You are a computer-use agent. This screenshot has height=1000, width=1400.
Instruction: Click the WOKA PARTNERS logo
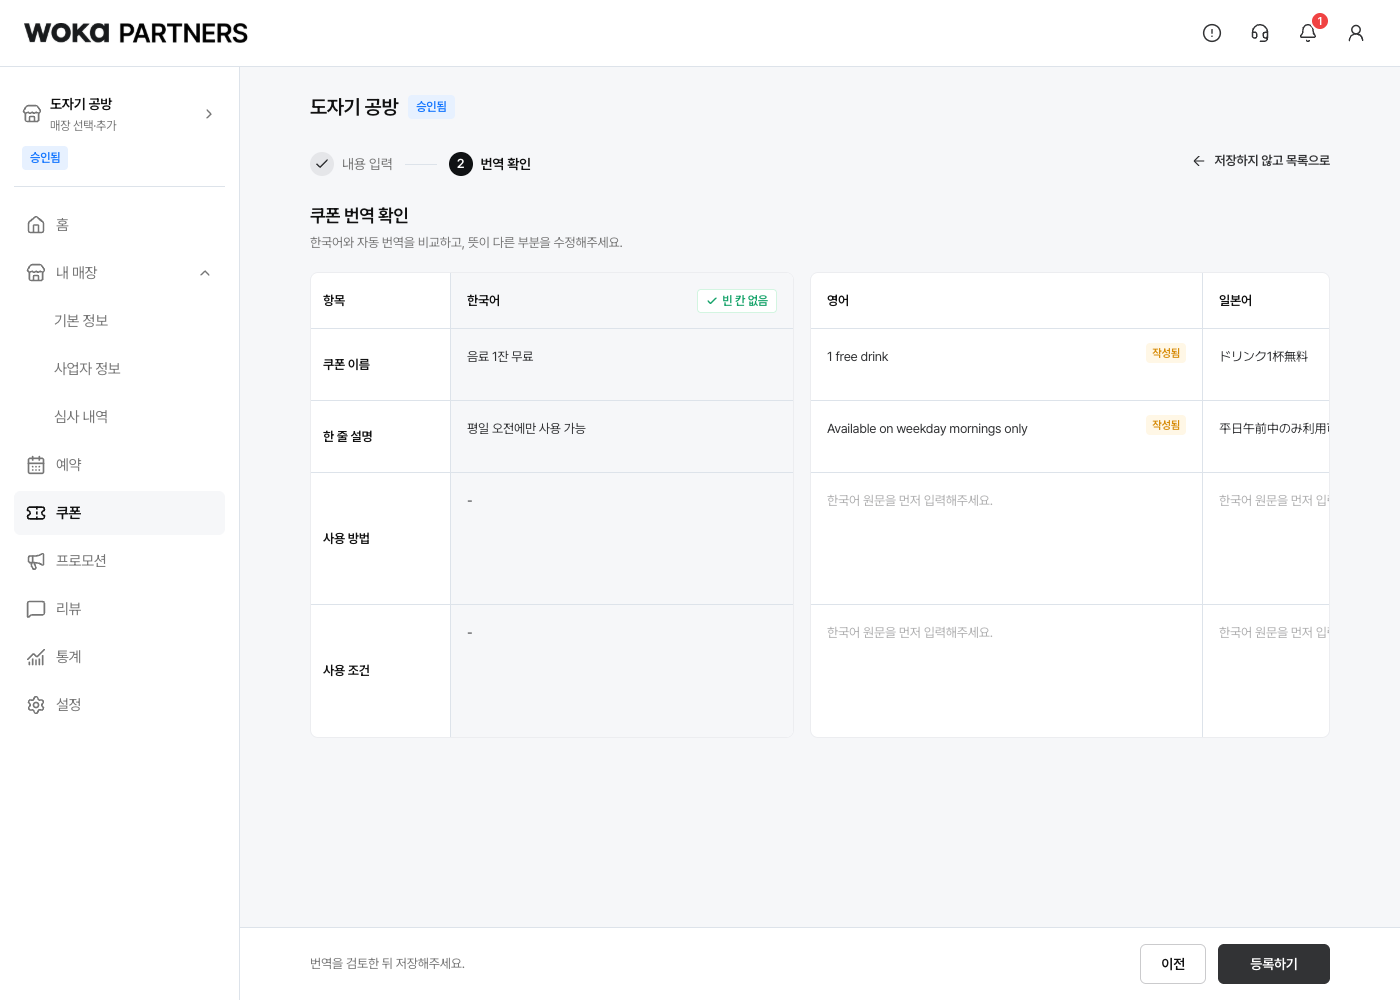point(136,33)
